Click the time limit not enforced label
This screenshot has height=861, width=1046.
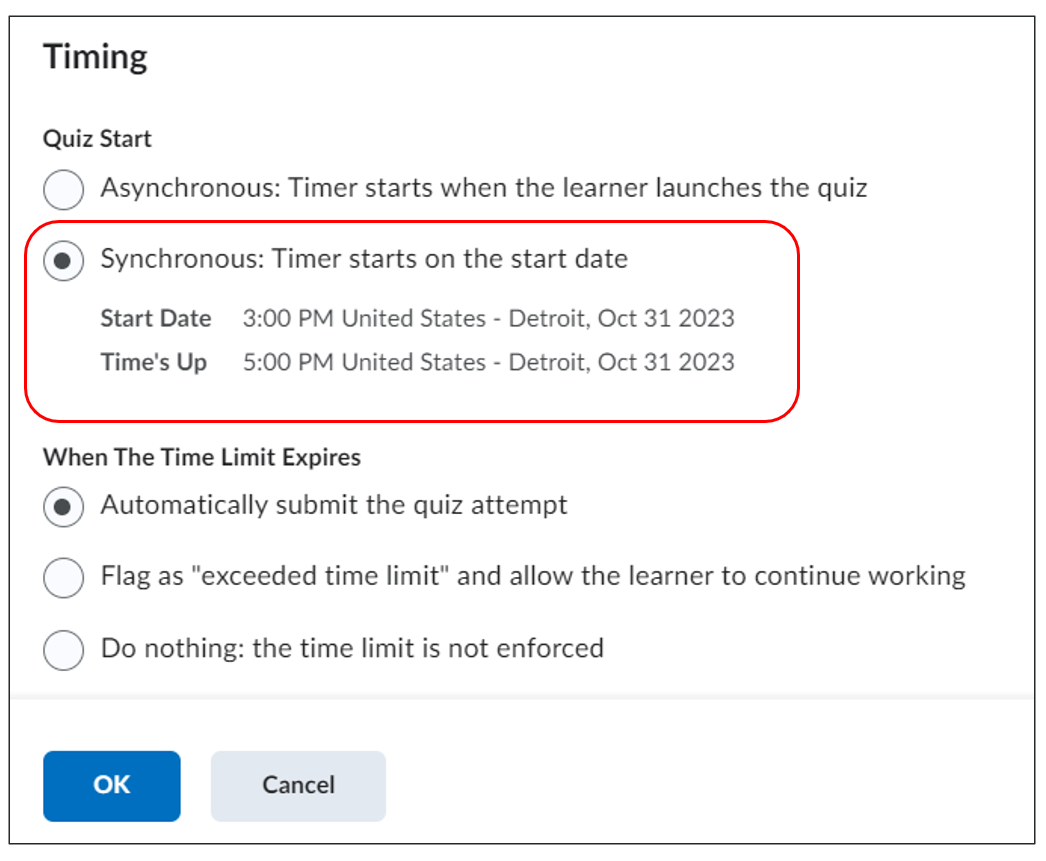(x=350, y=650)
